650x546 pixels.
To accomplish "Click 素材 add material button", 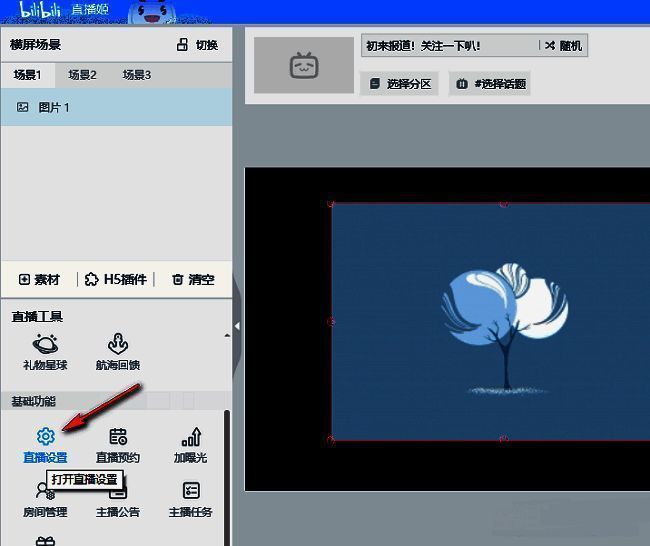I will [x=40, y=280].
